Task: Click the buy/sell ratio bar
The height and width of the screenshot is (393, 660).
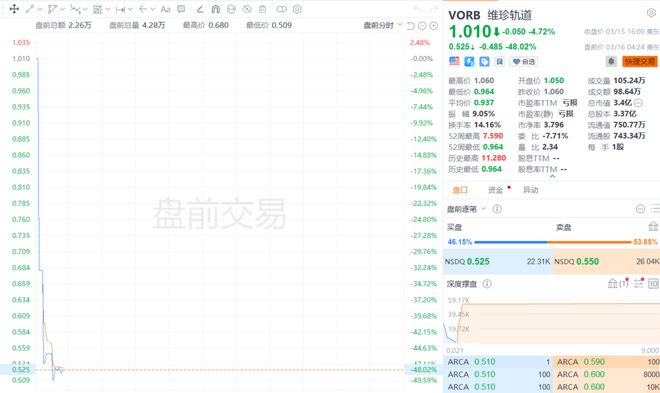Action: (x=552, y=242)
